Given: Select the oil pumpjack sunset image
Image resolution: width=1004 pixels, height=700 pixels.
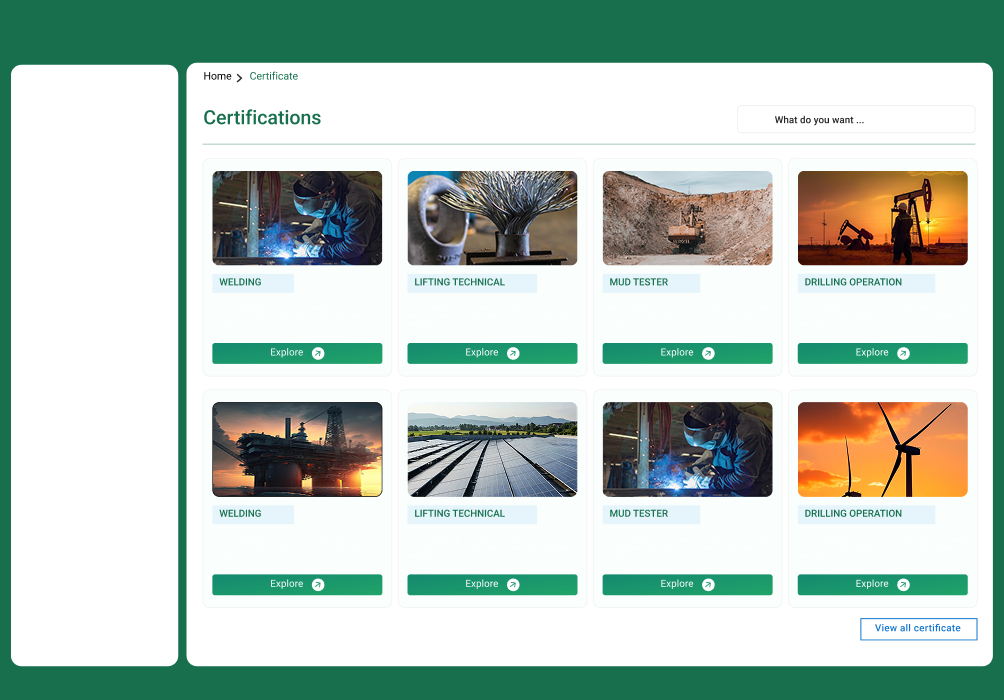Looking at the screenshot, I should [x=882, y=218].
